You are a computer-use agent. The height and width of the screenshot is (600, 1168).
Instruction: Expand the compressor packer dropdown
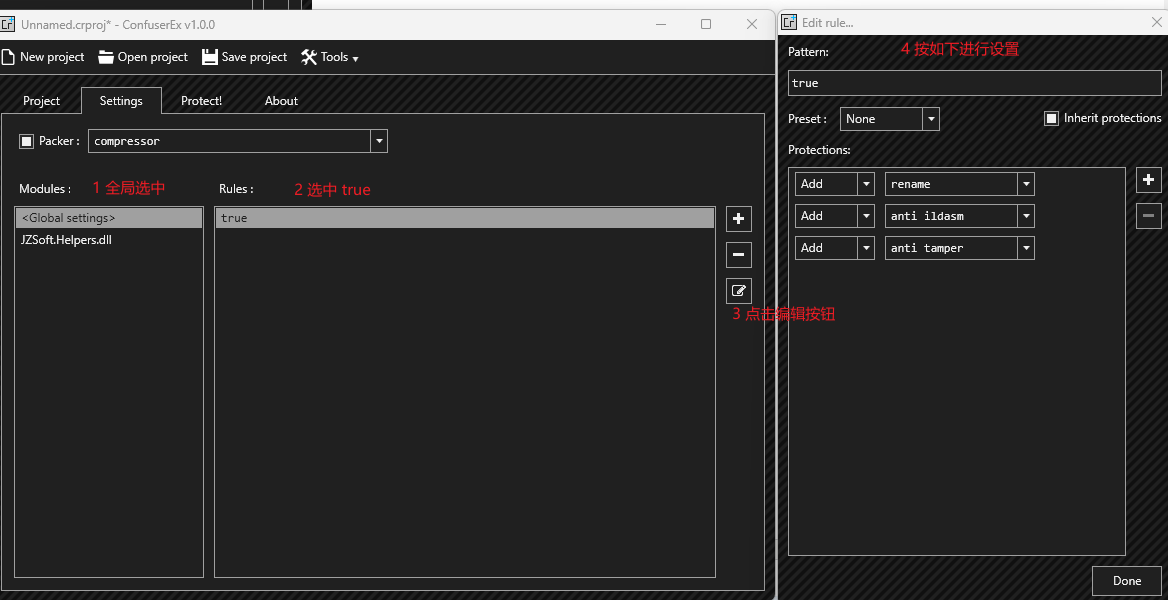pyautogui.click(x=379, y=140)
